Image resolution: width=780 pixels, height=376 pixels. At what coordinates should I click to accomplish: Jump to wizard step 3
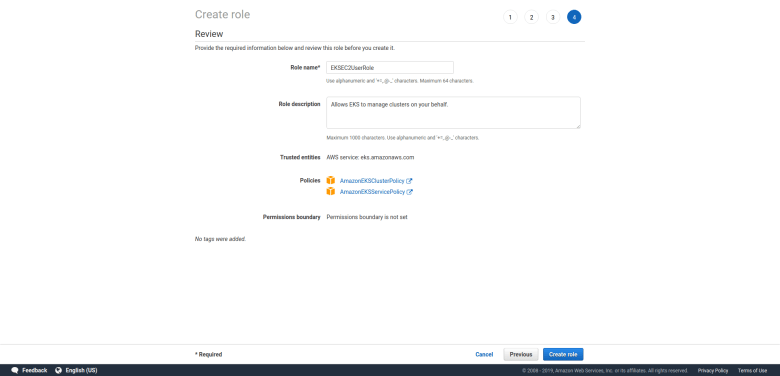[x=553, y=17]
